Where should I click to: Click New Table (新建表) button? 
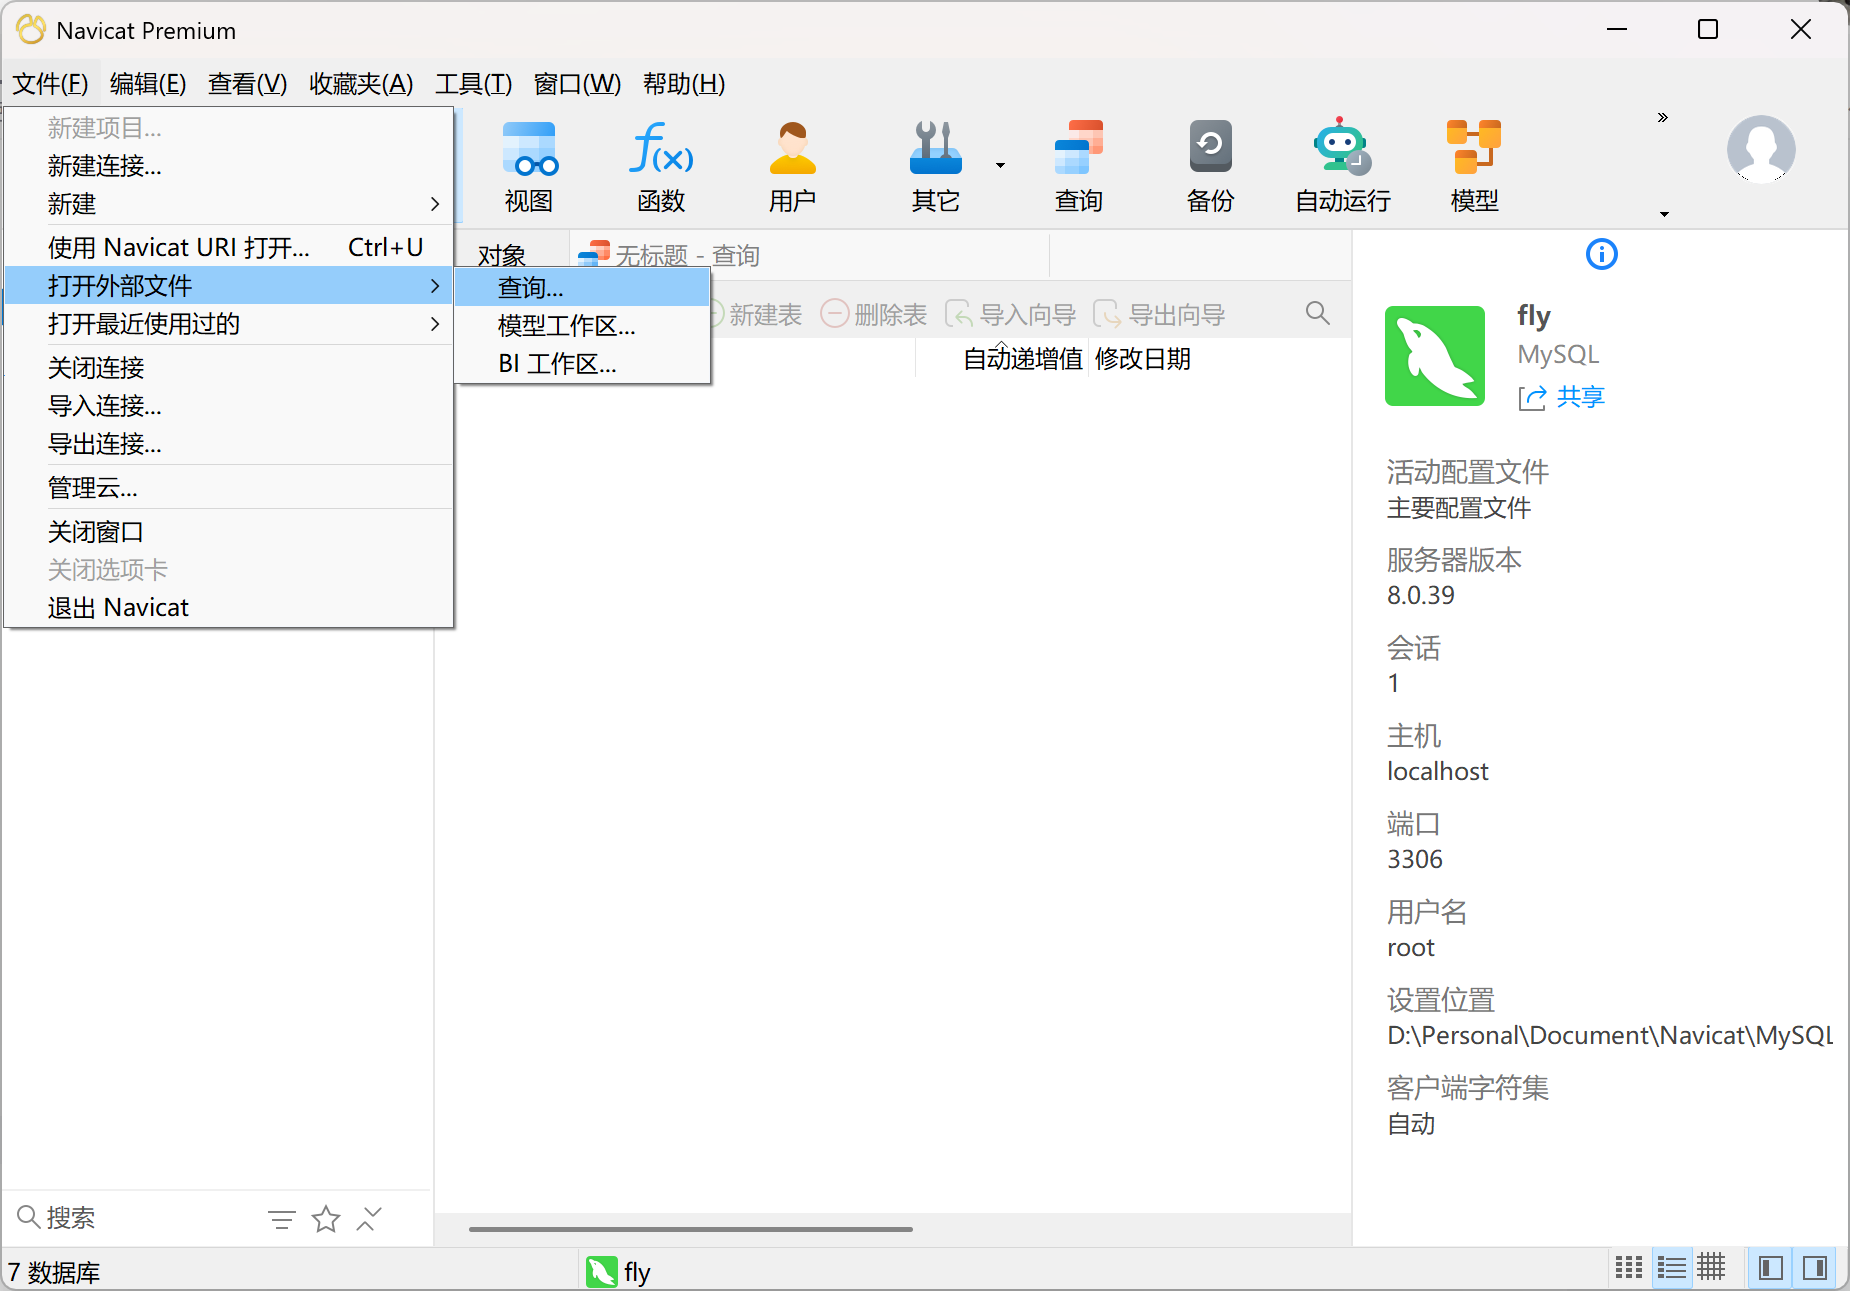pos(757,315)
